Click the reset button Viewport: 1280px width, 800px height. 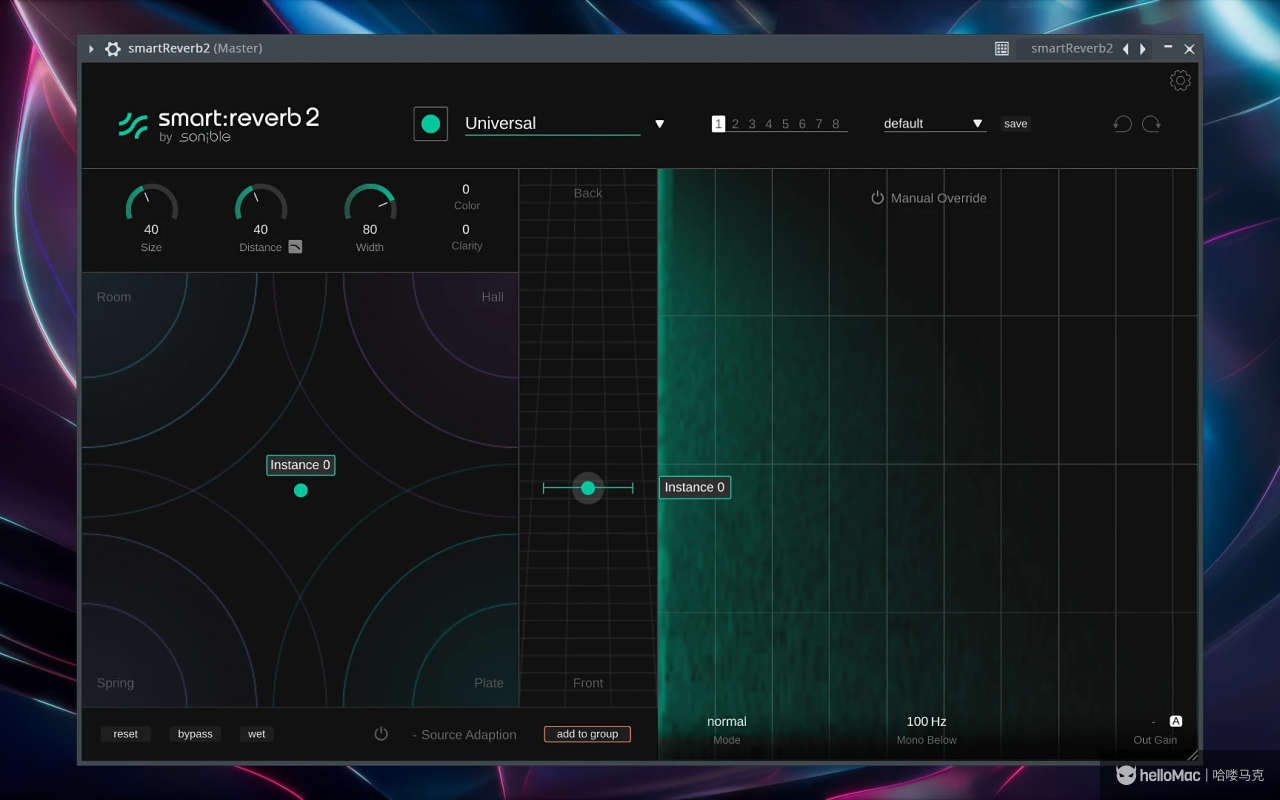126,734
